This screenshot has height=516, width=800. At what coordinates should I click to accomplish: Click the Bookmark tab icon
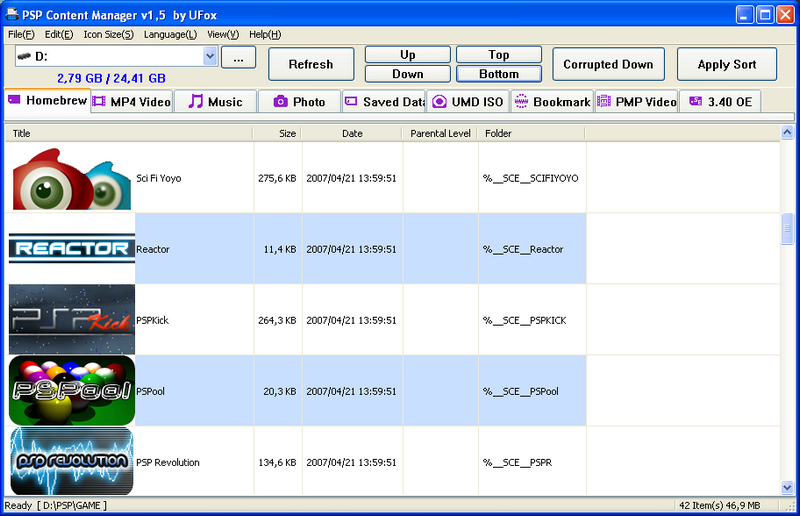click(x=521, y=102)
